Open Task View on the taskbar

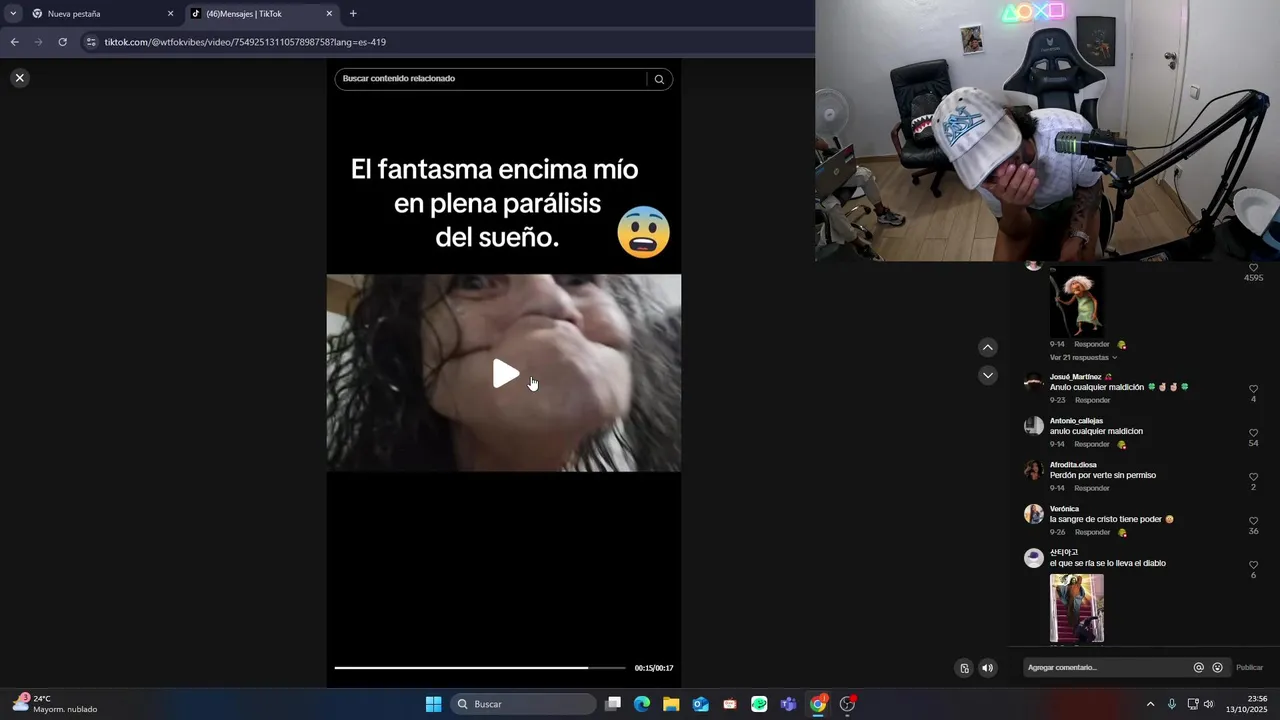coord(613,704)
